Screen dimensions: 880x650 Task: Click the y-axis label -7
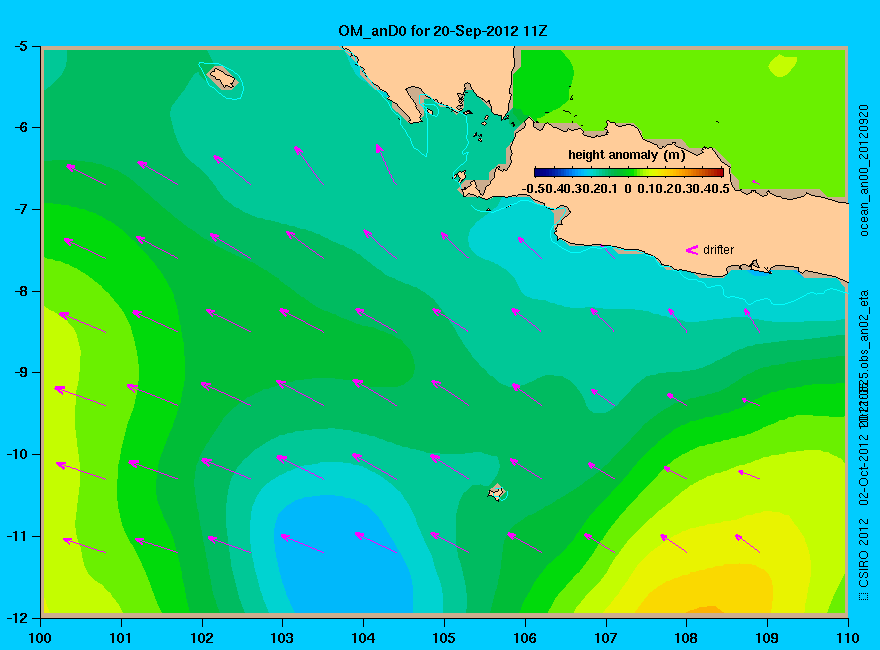(20, 209)
